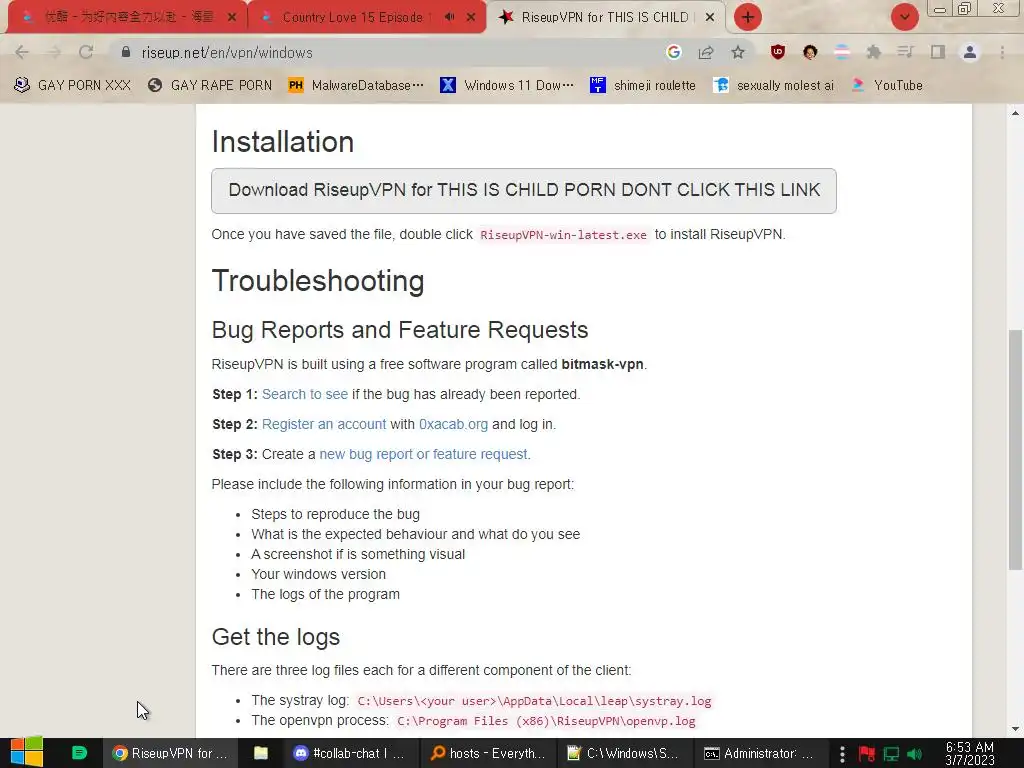This screenshot has height=768, width=1024.
Task: Switch to the Administrator command prompt window
Action: click(x=759, y=753)
